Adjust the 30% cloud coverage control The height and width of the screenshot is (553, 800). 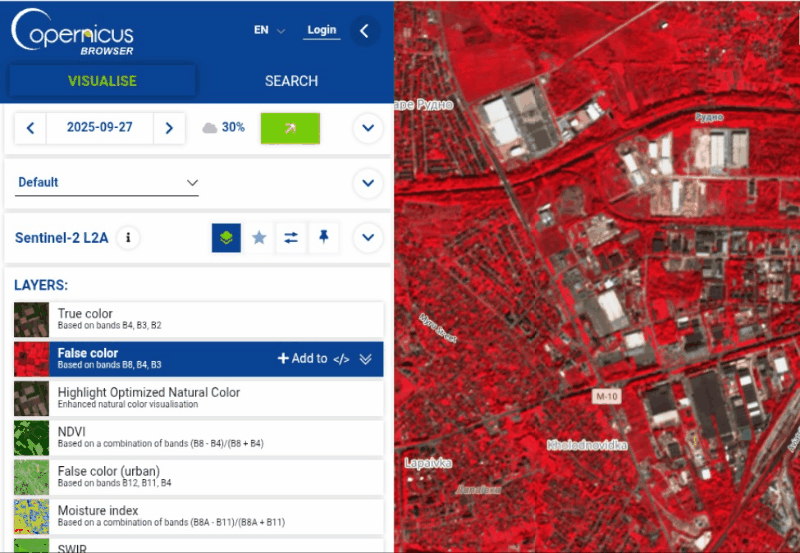(x=224, y=128)
